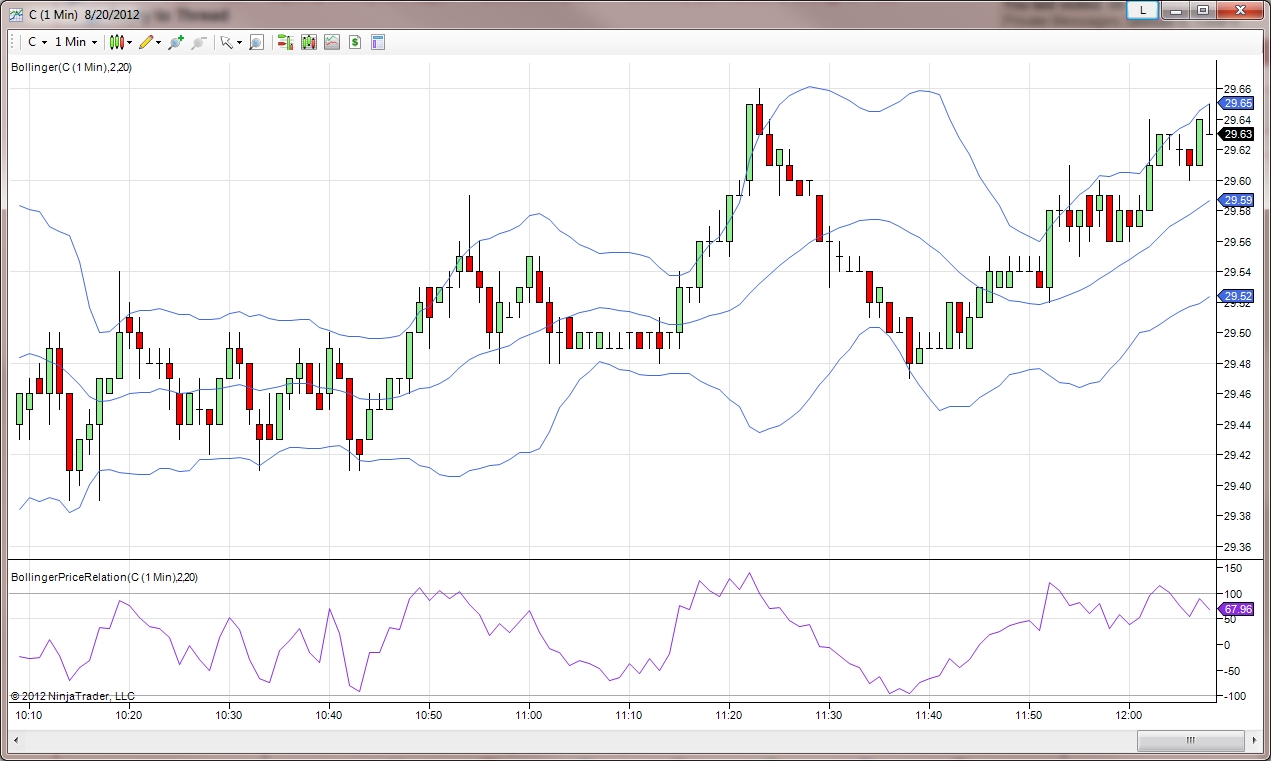Open the instrument symbol C dropdown

37,42
